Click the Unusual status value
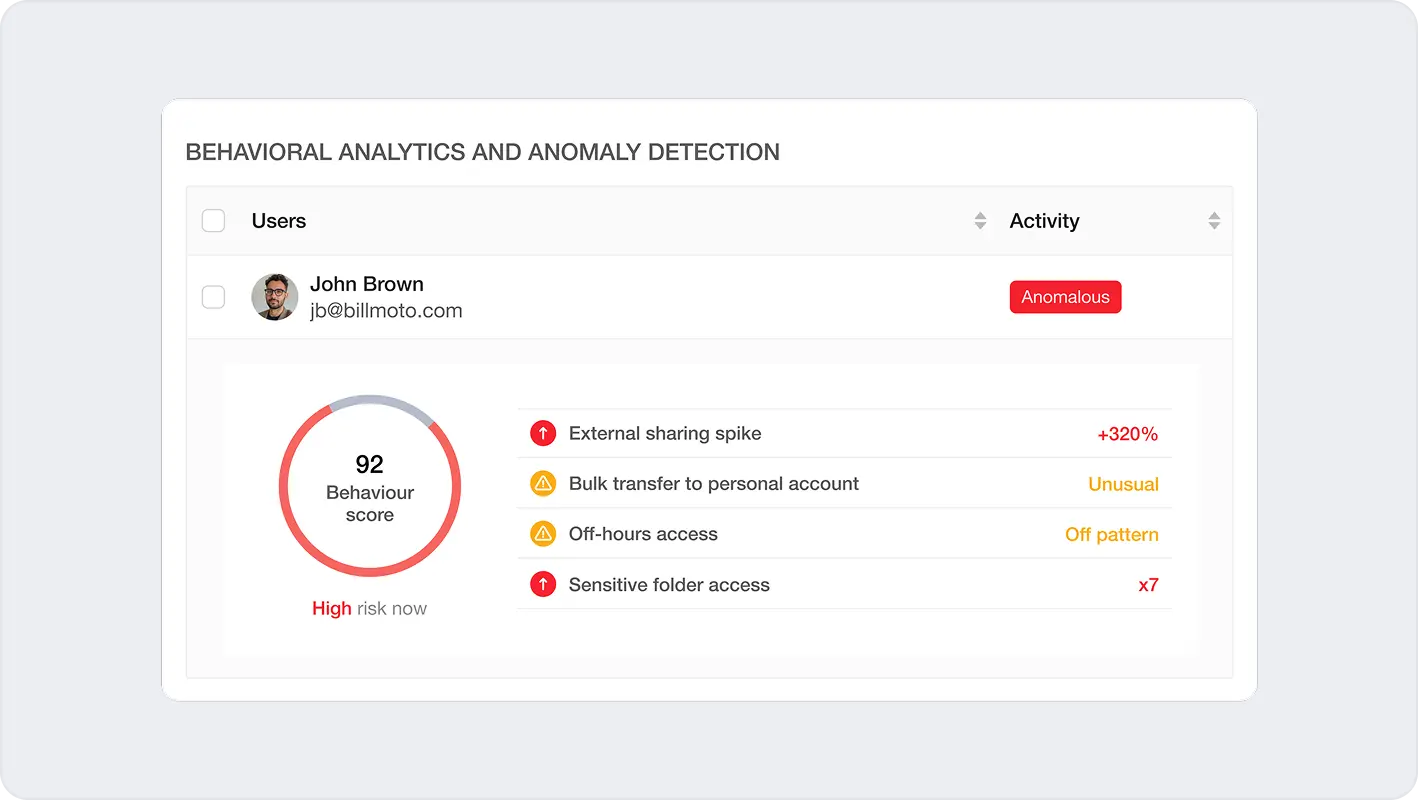Viewport: 1418px width, 800px height. click(x=1123, y=484)
